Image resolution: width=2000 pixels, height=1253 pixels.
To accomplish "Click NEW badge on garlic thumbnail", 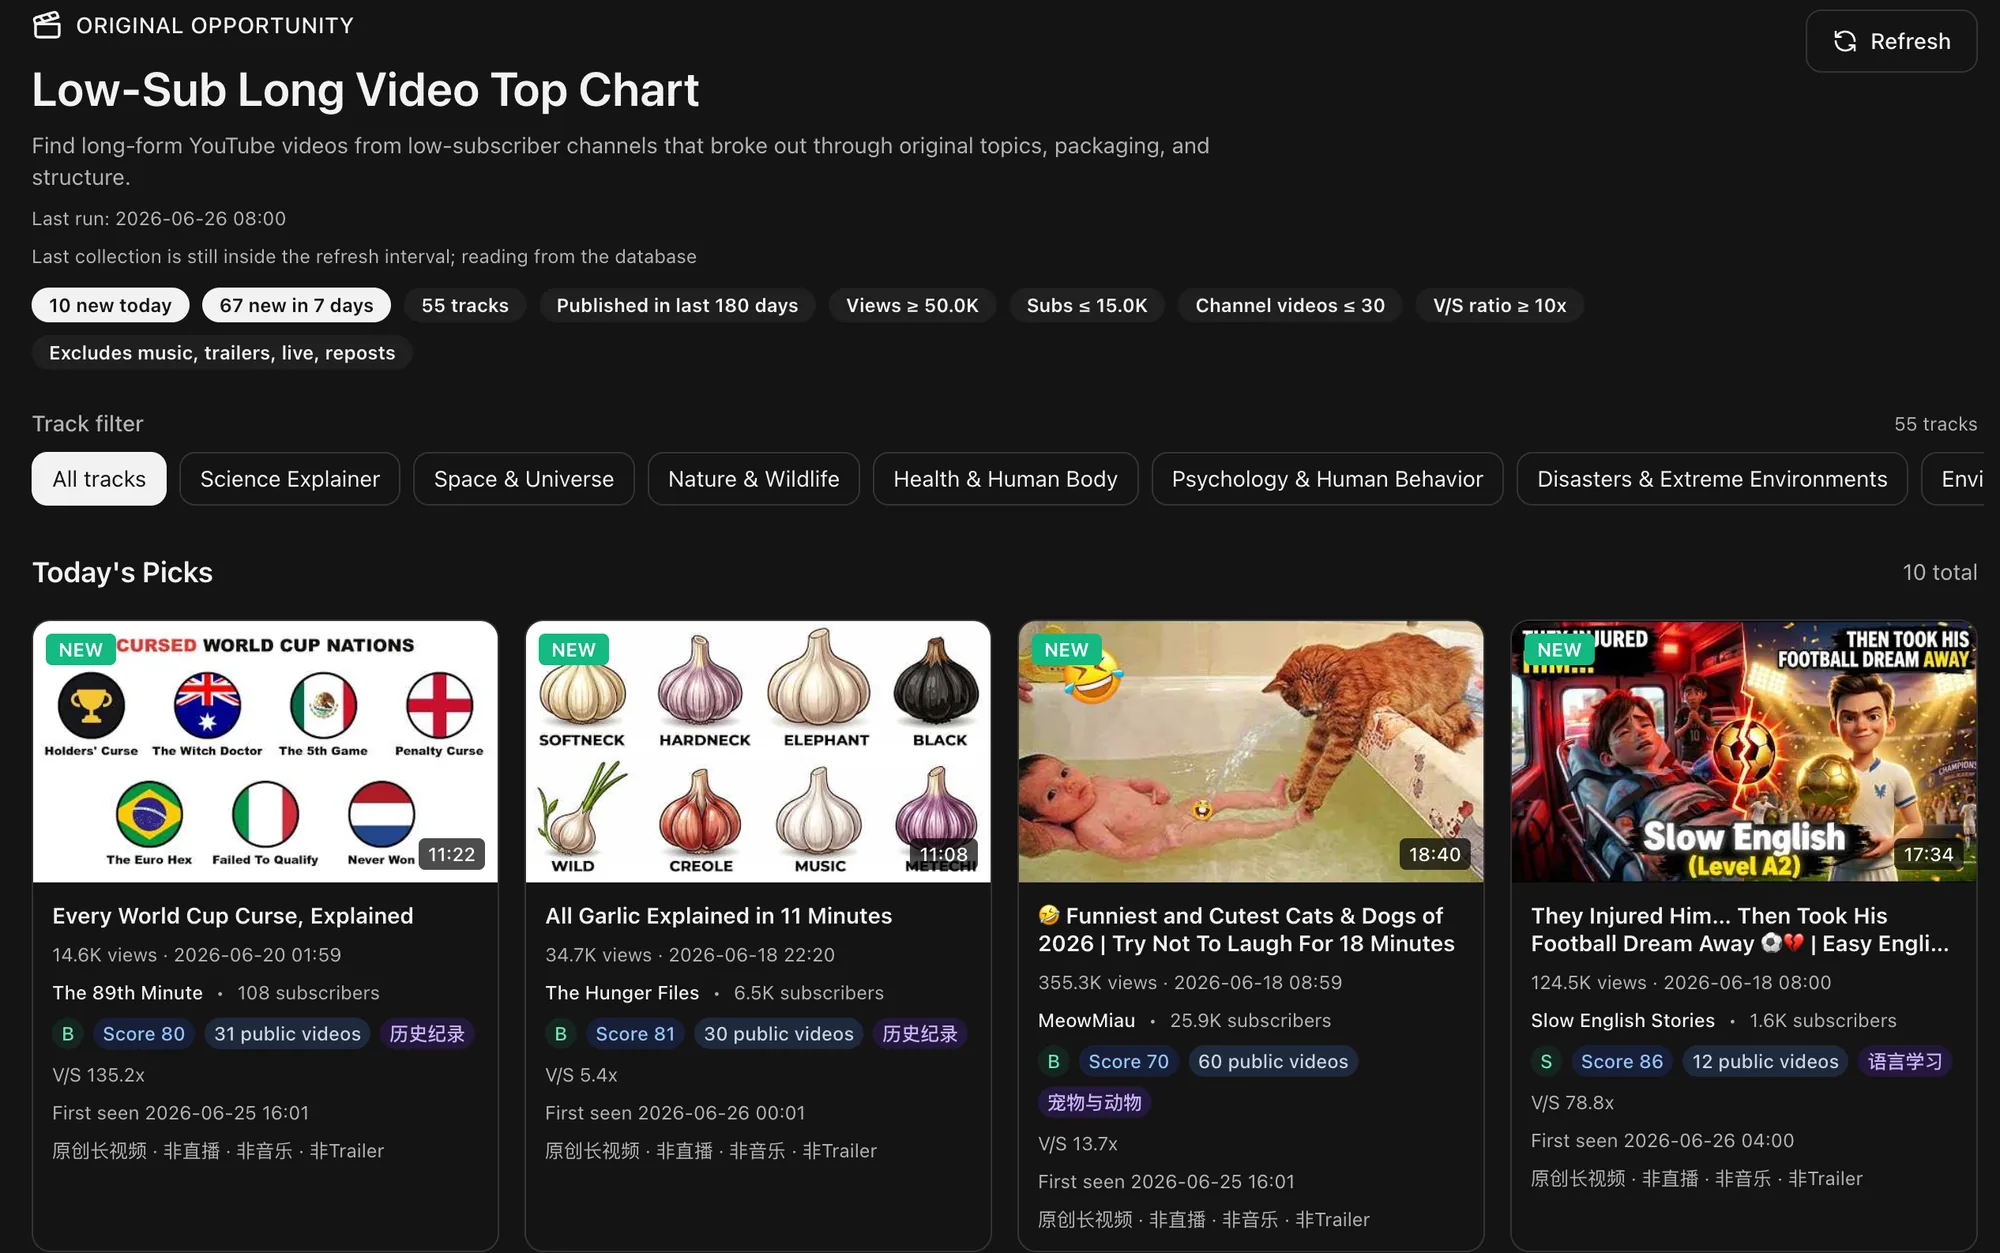I will [573, 650].
